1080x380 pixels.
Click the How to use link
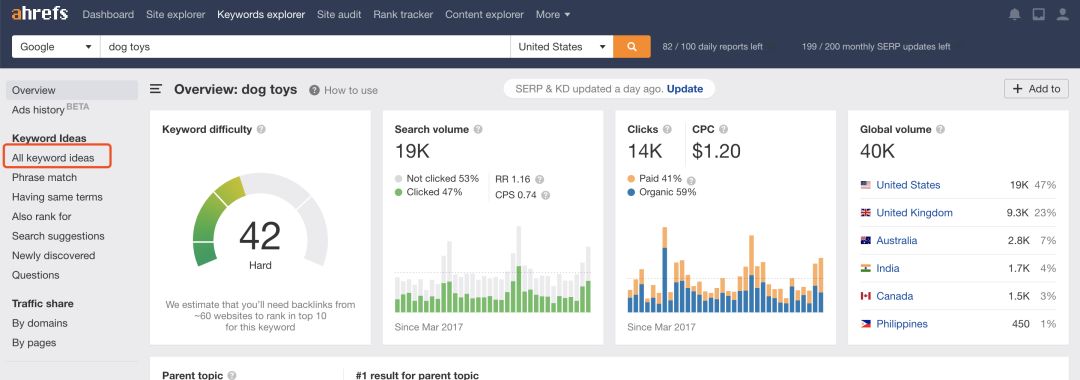[351, 90]
